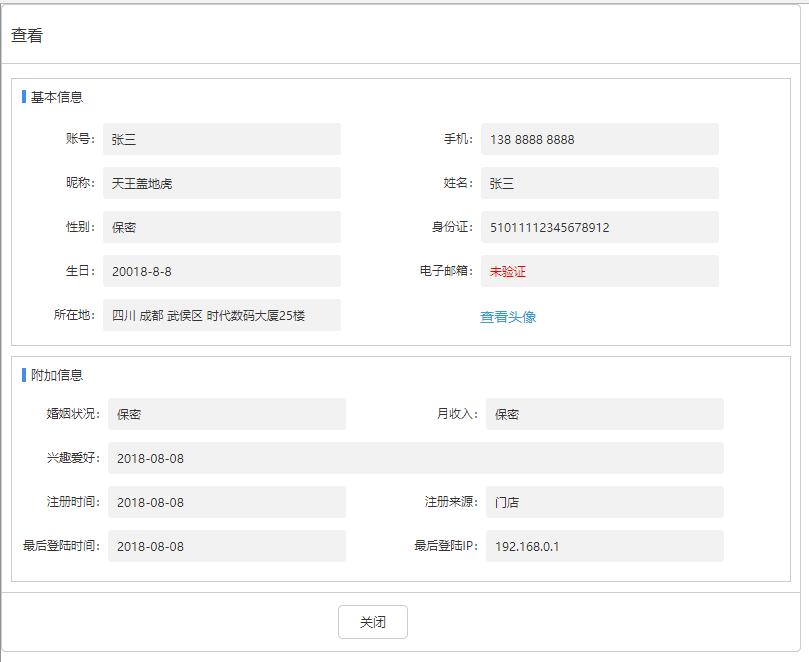809x662 pixels.
Task: Click the 昵称 field 天王盖地虎
Action: point(221,183)
